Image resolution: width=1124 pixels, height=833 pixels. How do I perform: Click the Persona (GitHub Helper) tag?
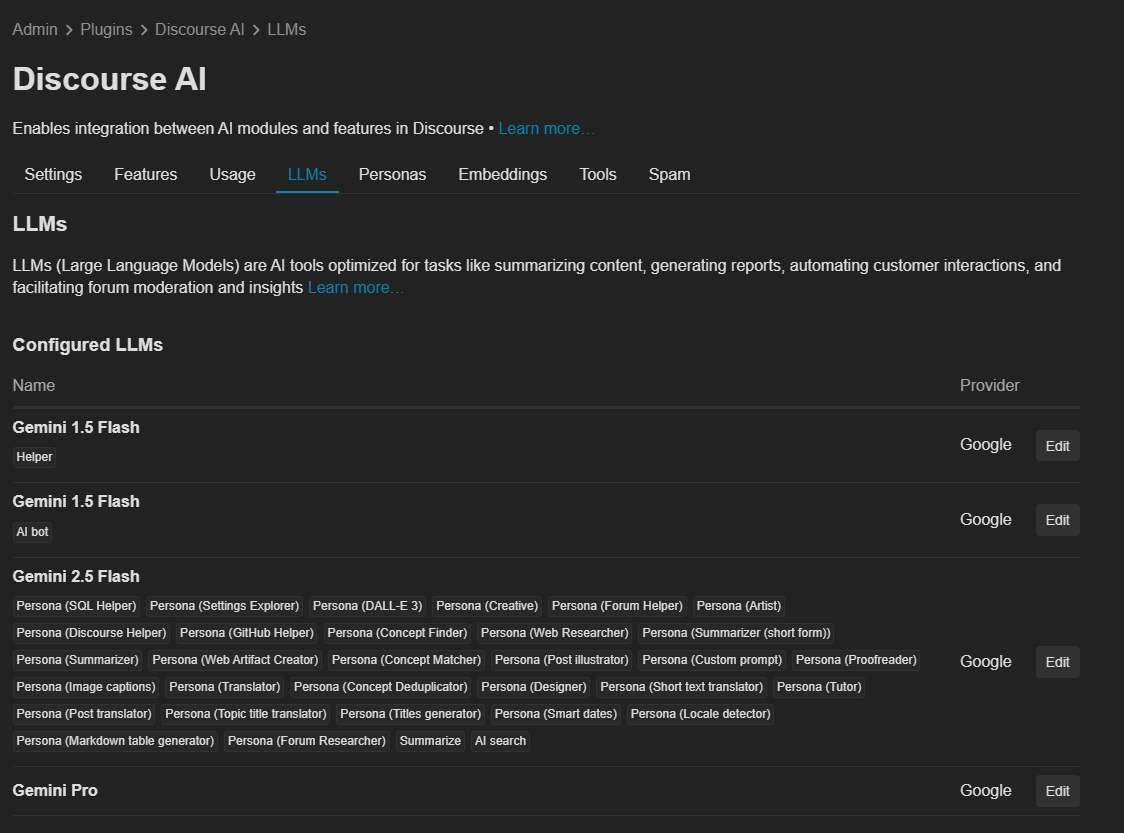tap(247, 633)
